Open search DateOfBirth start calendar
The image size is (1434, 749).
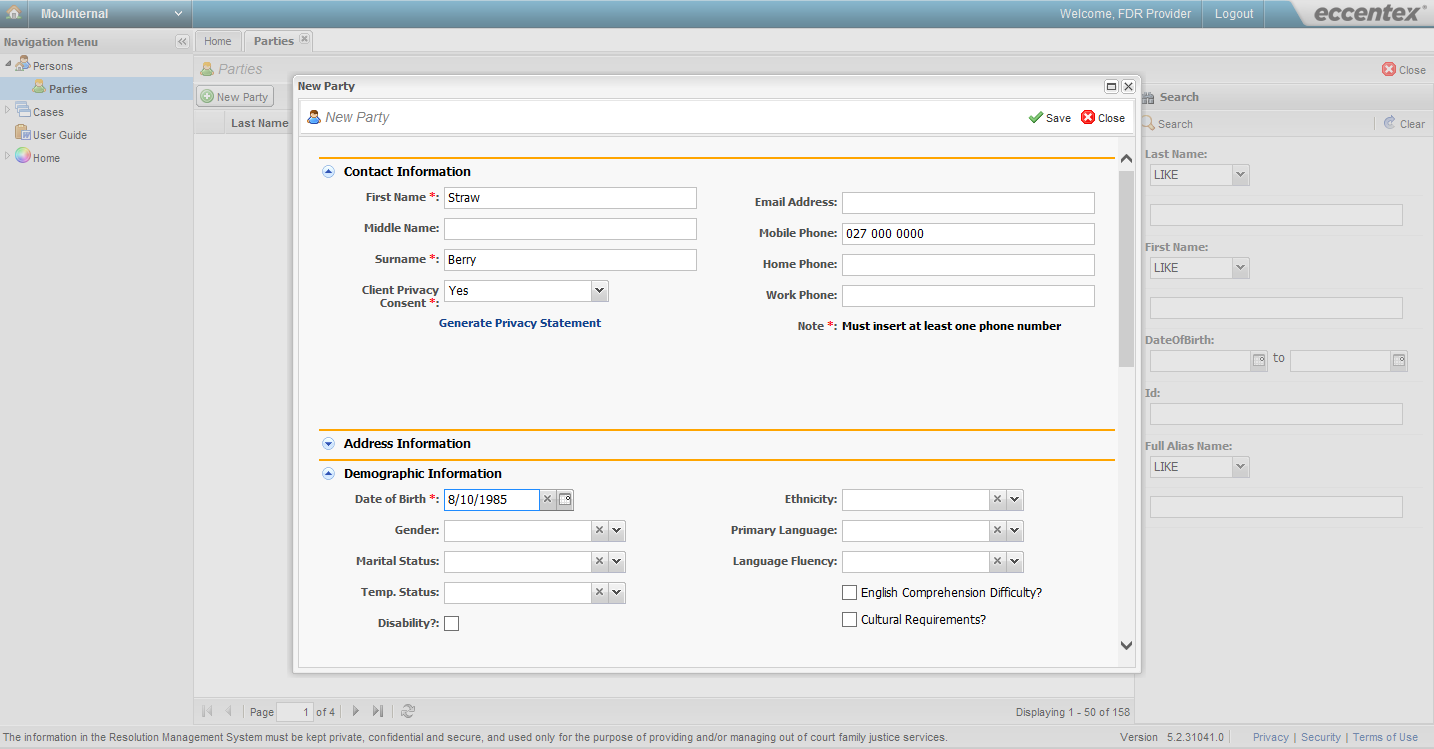click(x=1259, y=361)
